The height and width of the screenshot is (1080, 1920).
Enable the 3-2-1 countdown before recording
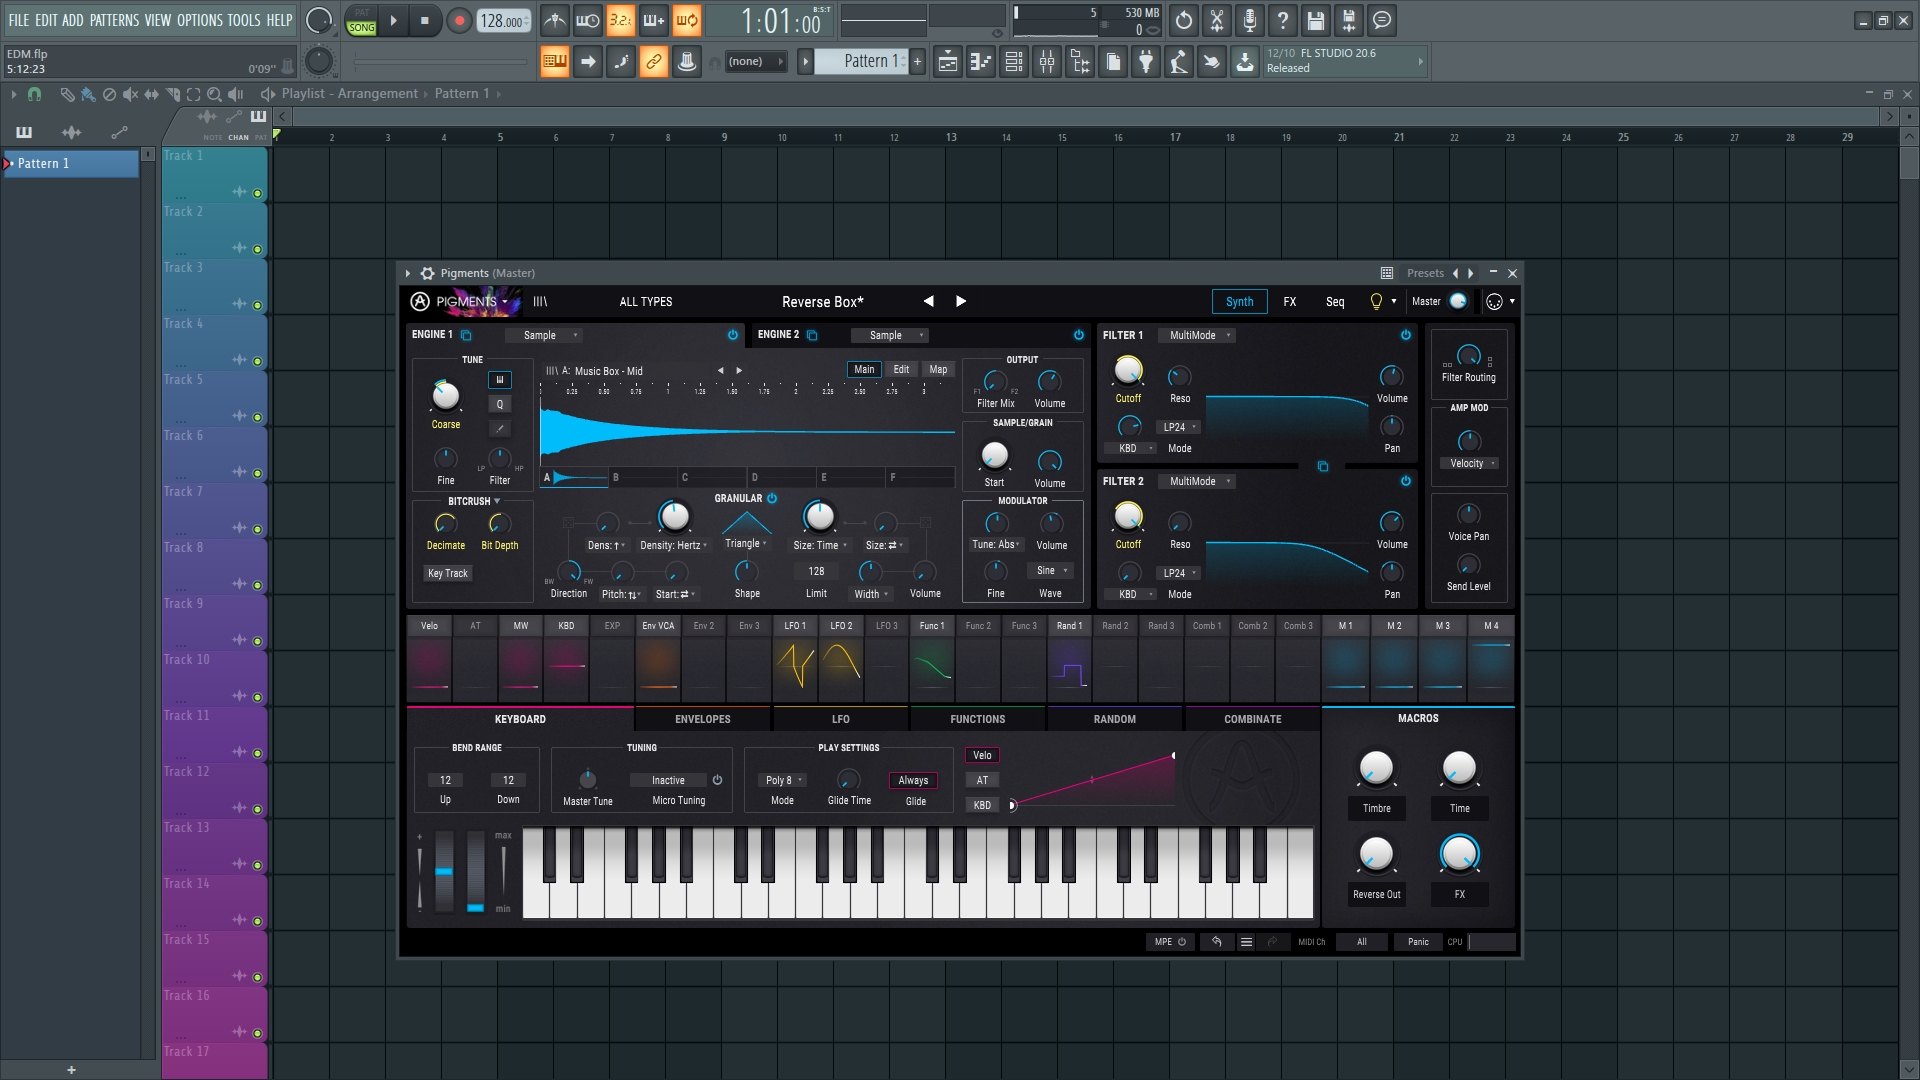pyautogui.click(x=621, y=20)
